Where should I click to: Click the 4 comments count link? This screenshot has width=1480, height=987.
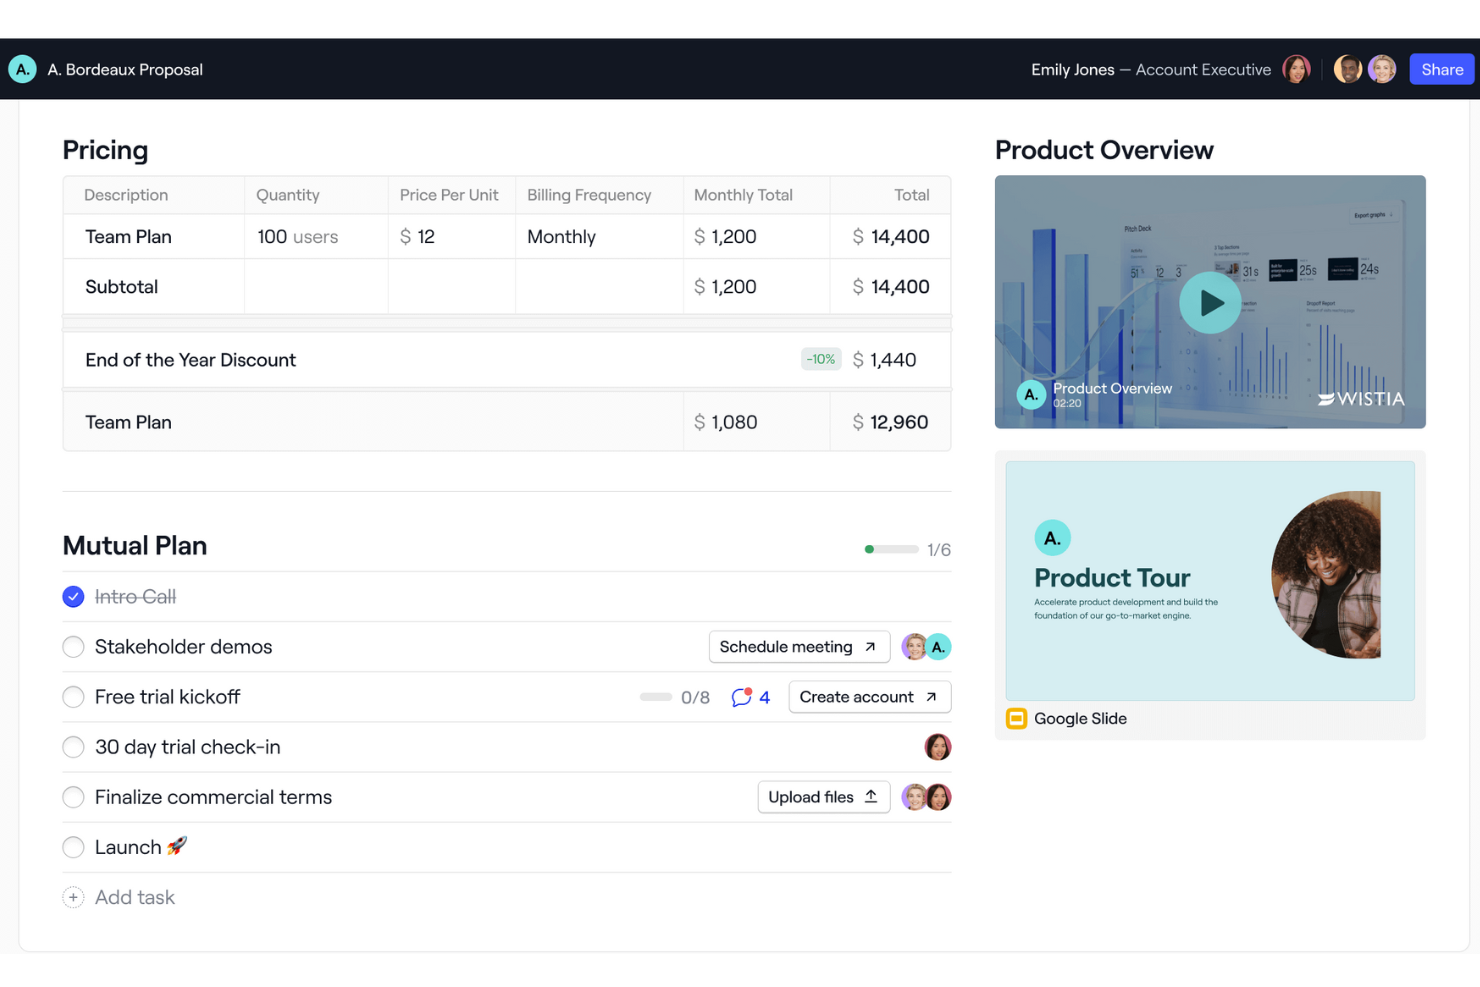tap(763, 697)
